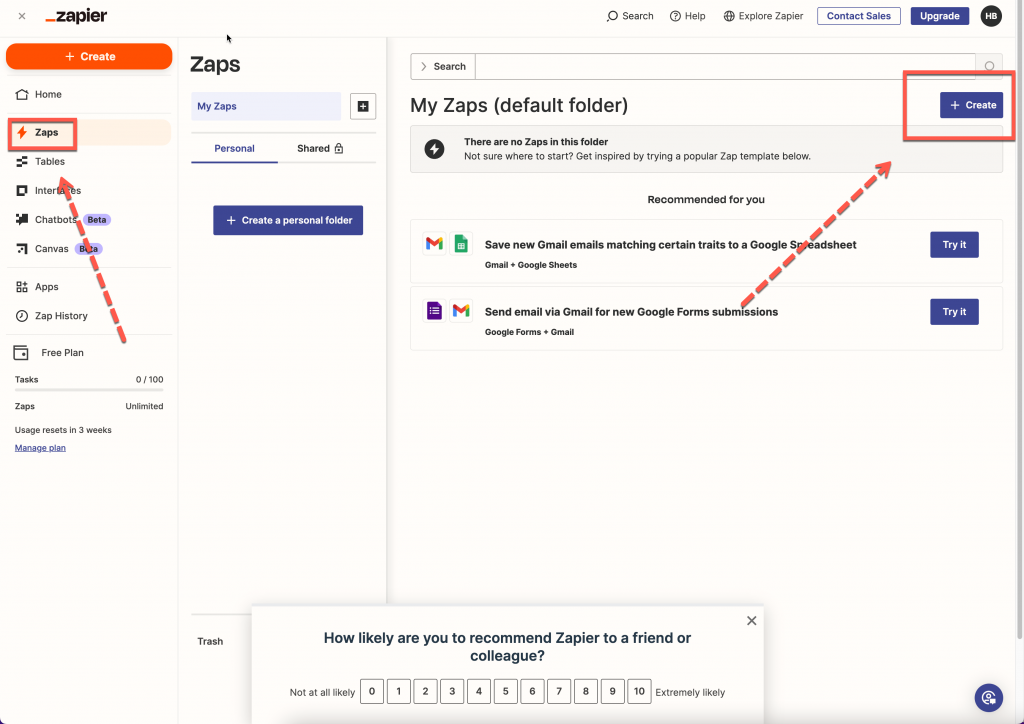
Task: Select rating 0 in the survey
Action: tap(372, 691)
